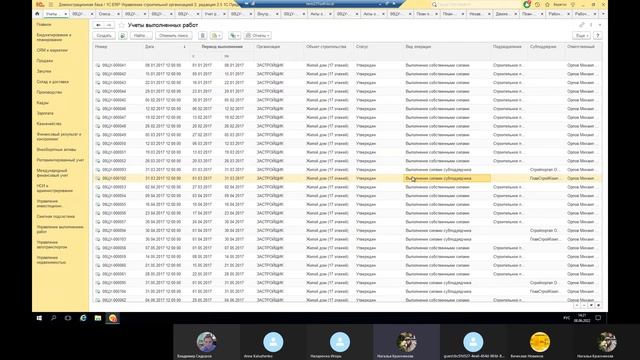The image size is (640, 360).
Task: Launch Internet Explorer from the taskbar
Action: (83, 318)
